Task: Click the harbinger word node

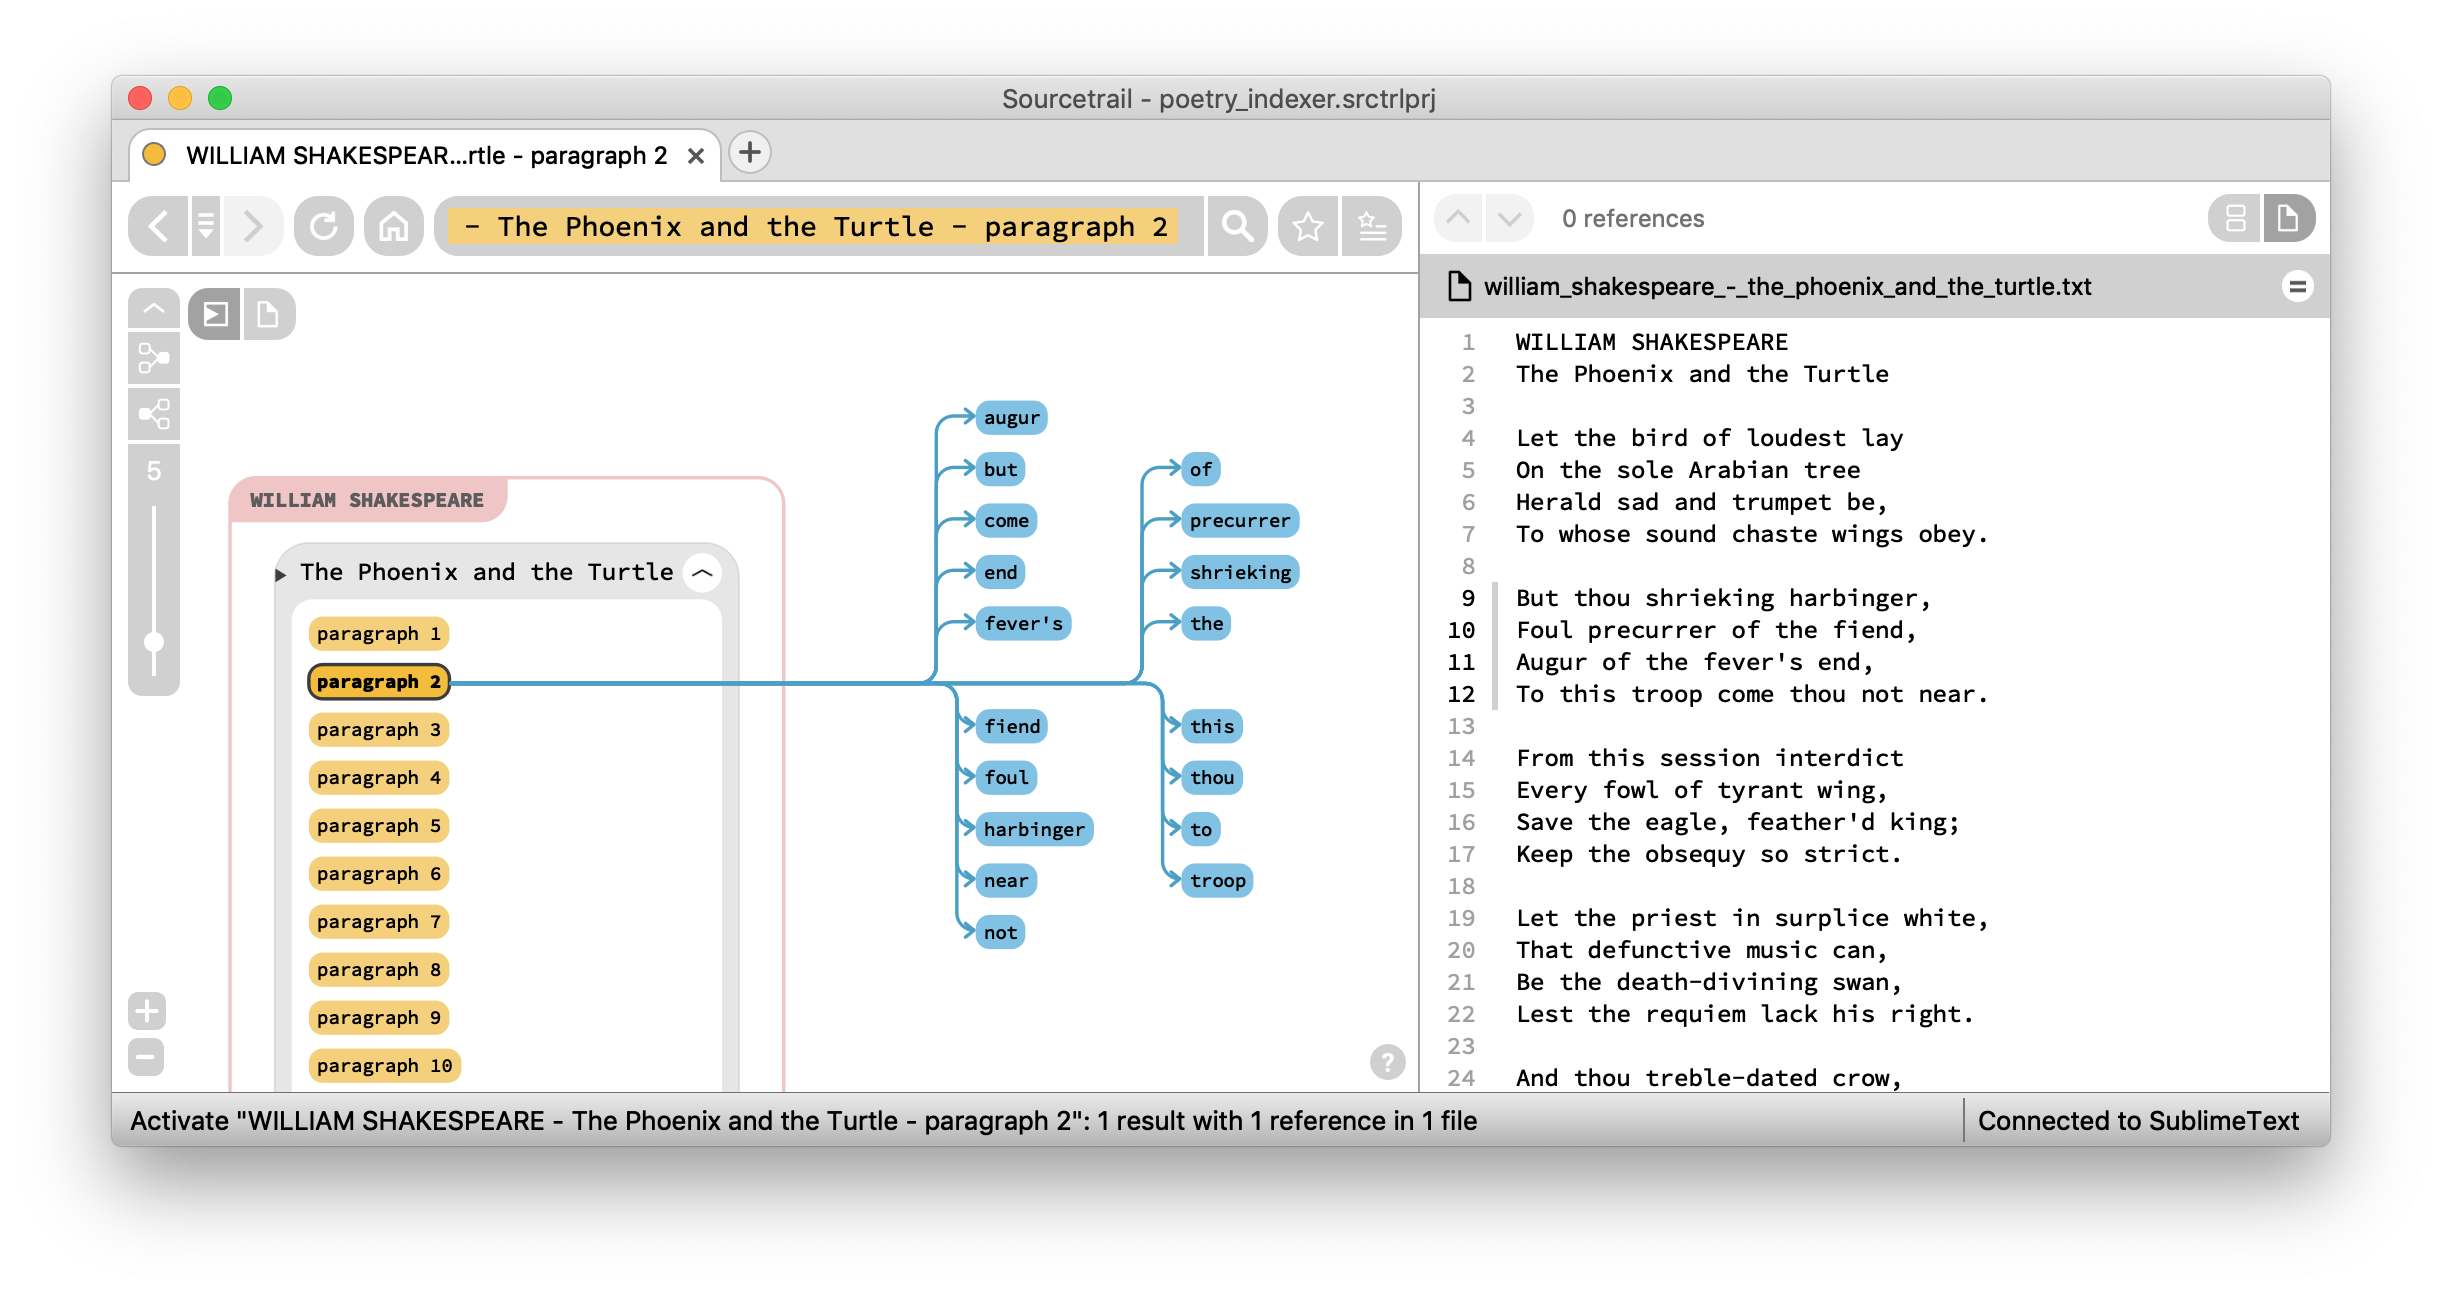Action: pos(1033,829)
